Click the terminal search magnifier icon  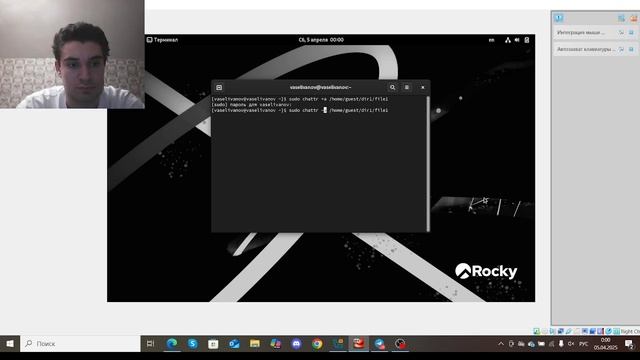392,87
